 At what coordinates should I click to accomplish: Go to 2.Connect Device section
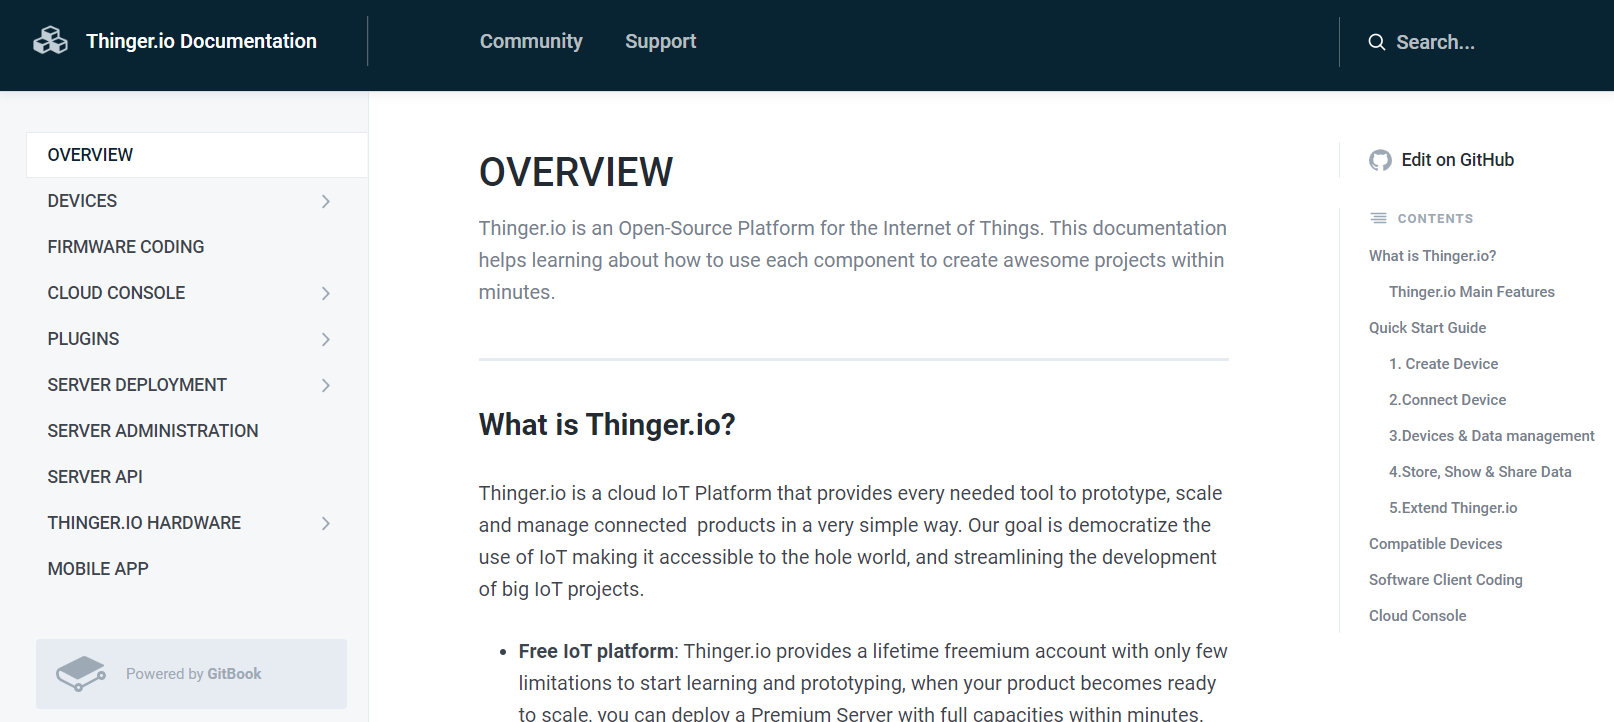[x=1447, y=400]
